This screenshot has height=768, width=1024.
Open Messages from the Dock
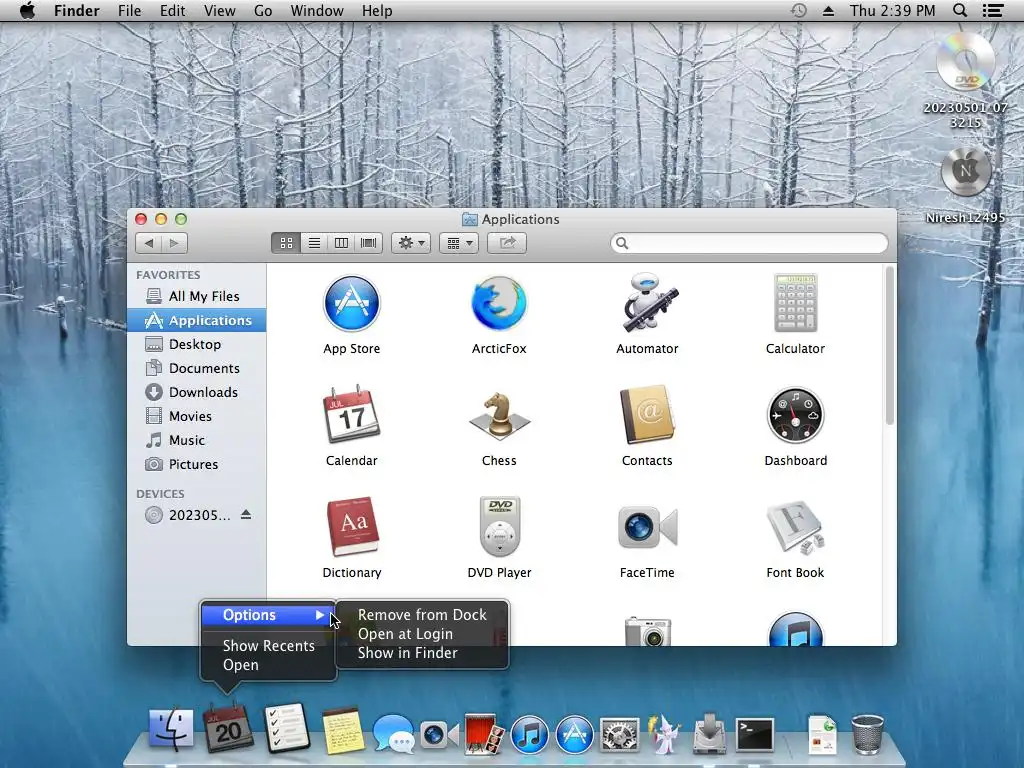pos(393,733)
